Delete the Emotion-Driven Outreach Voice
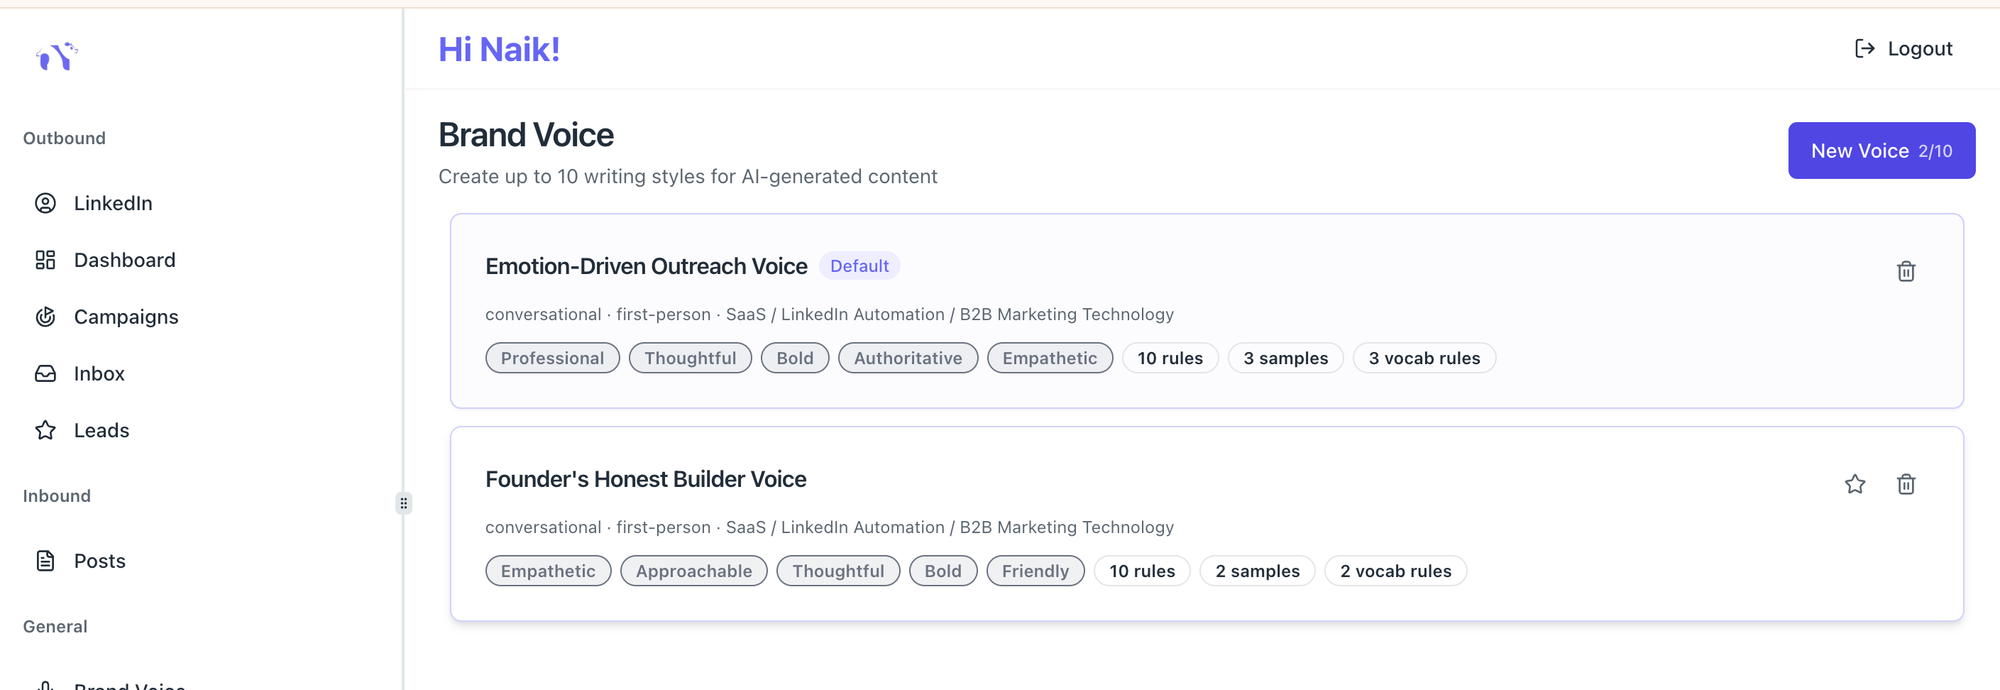This screenshot has height=690, width=2000. click(x=1906, y=271)
